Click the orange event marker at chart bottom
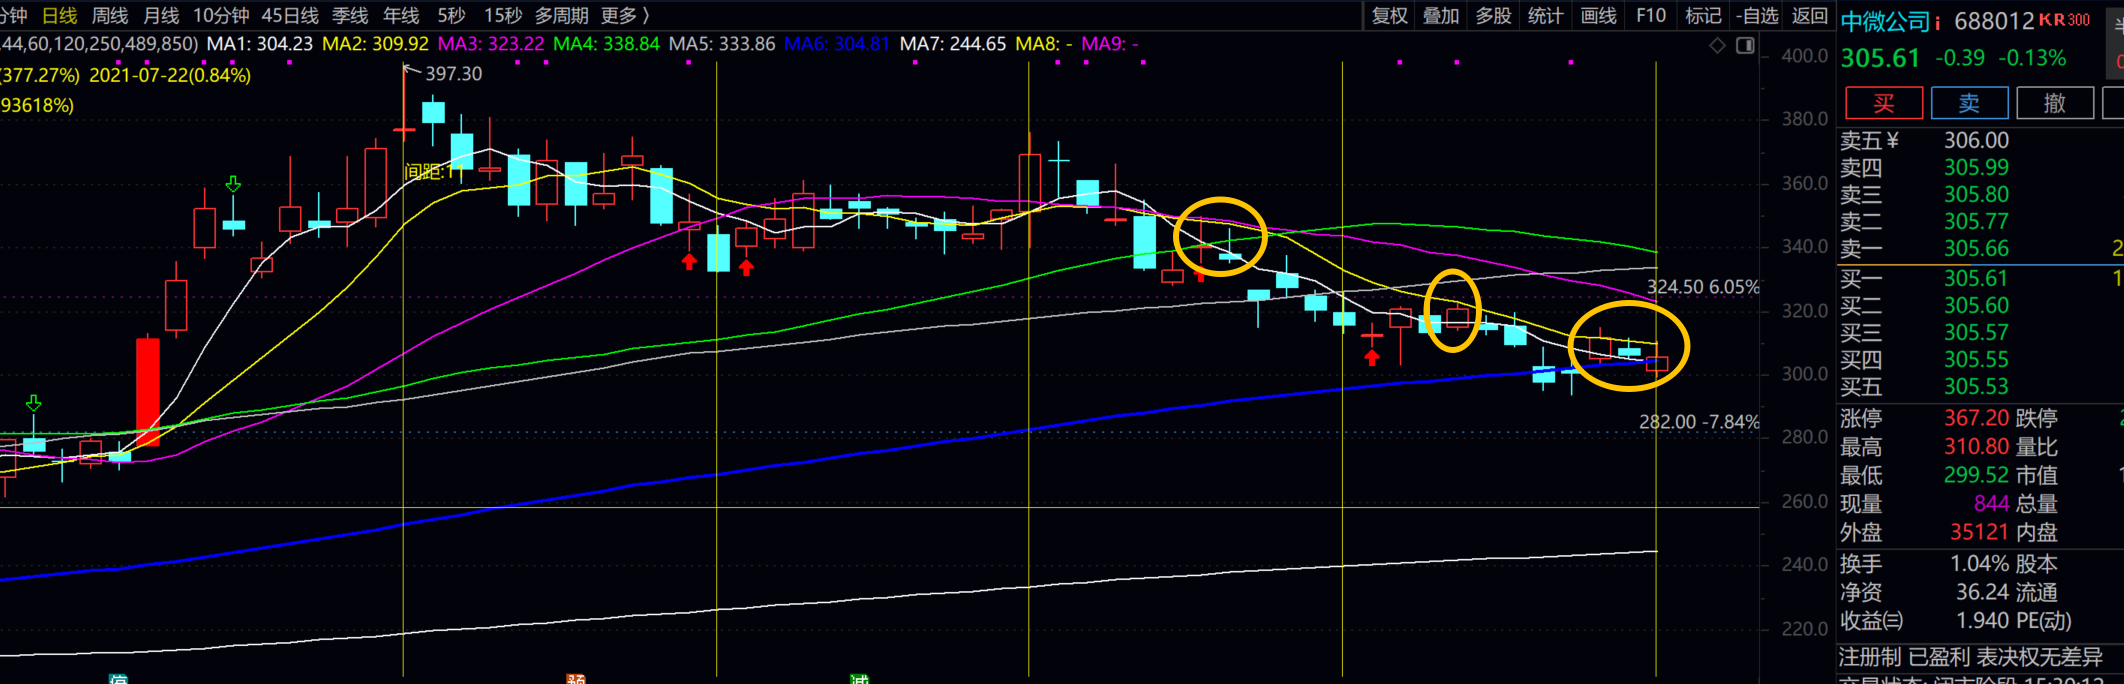This screenshot has height=684, width=2124. pyautogui.click(x=576, y=679)
